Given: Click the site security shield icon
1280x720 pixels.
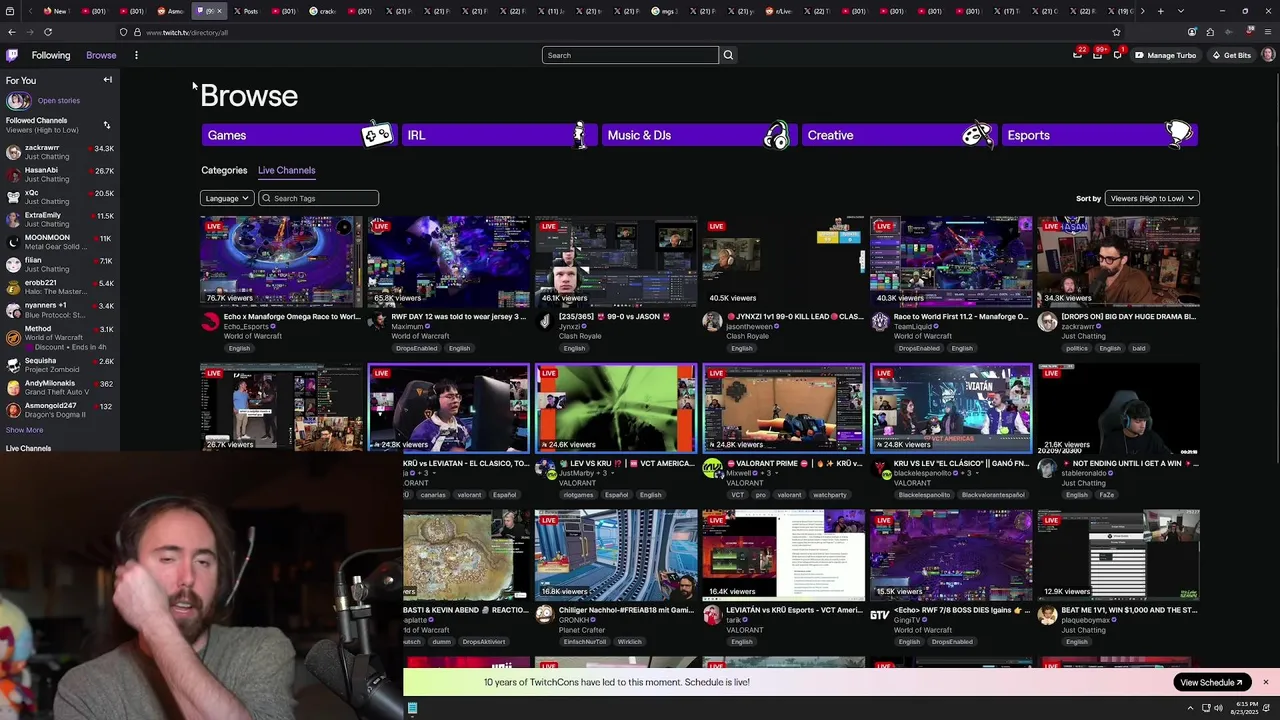Looking at the screenshot, I should pyautogui.click(x=124, y=32).
